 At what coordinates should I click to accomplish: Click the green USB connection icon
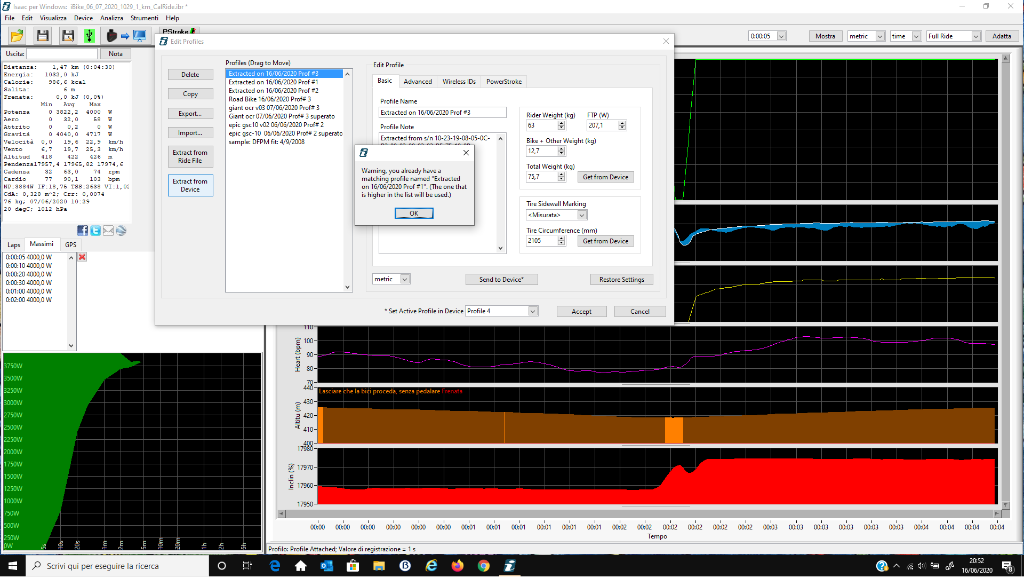coord(89,35)
